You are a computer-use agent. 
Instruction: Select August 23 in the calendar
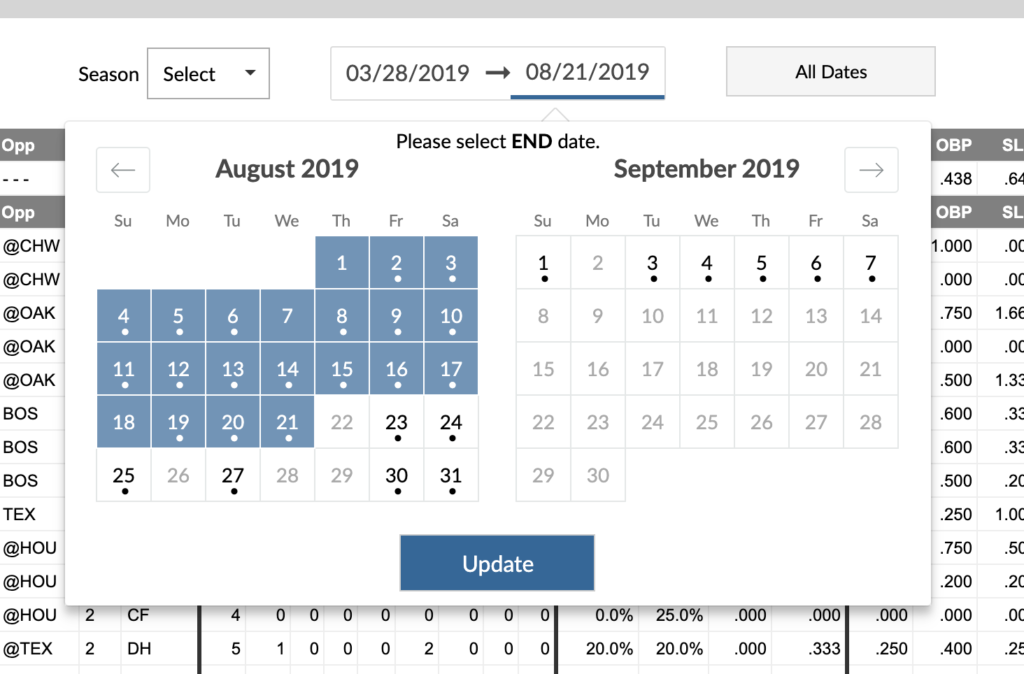click(397, 422)
